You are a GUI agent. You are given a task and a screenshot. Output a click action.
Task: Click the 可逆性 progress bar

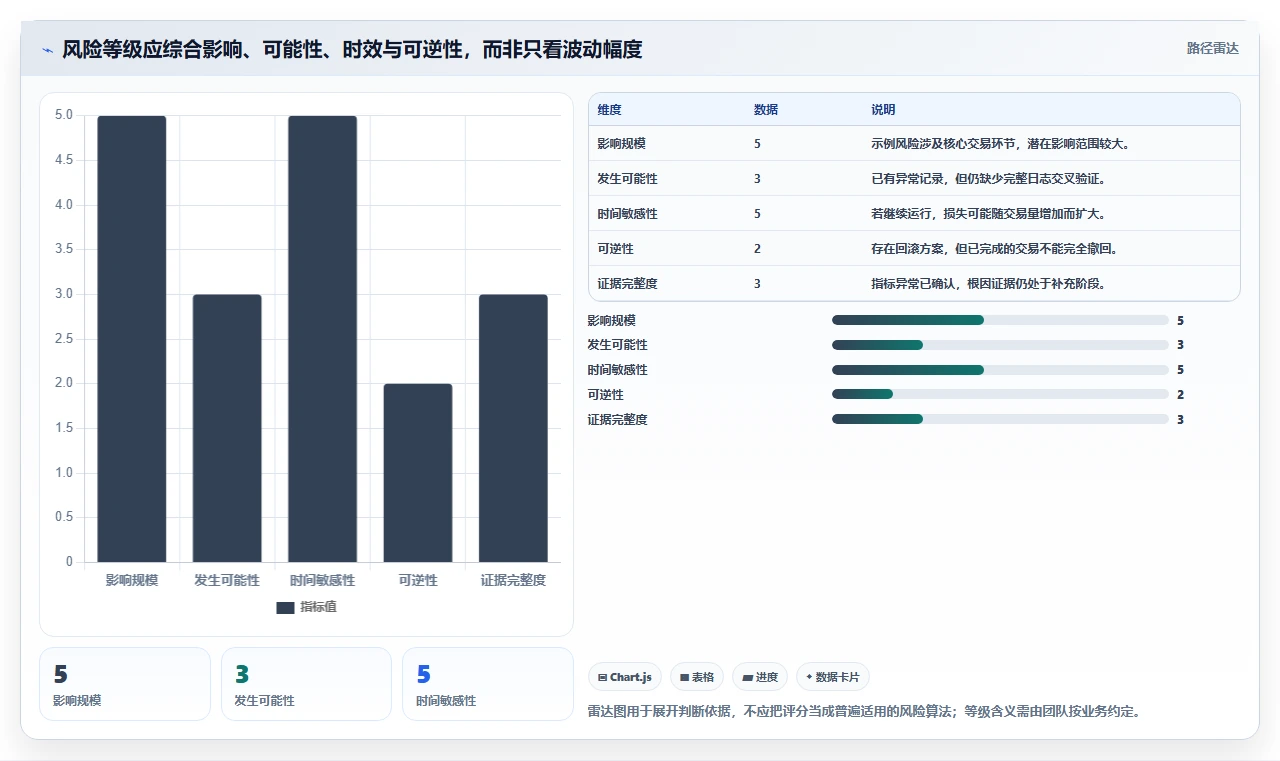[1000, 395]
